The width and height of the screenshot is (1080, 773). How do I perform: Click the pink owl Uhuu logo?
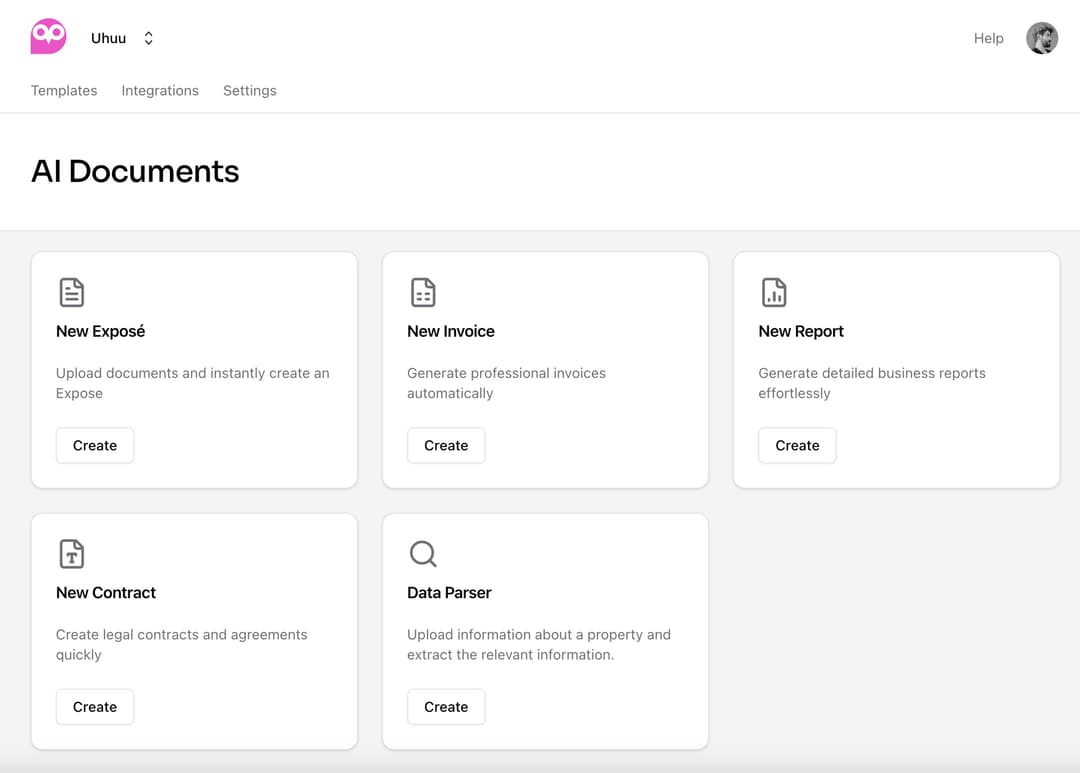click(48, 37)
